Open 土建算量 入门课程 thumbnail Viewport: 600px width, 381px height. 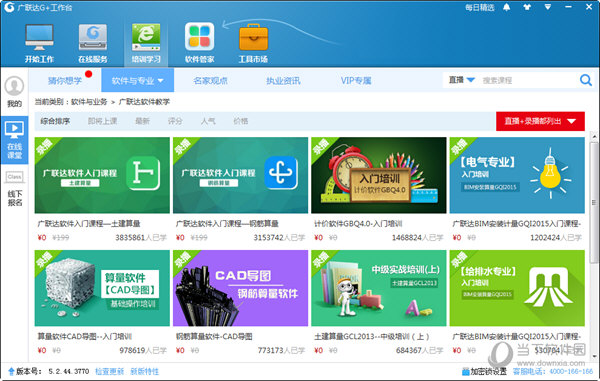click(102, 175)
